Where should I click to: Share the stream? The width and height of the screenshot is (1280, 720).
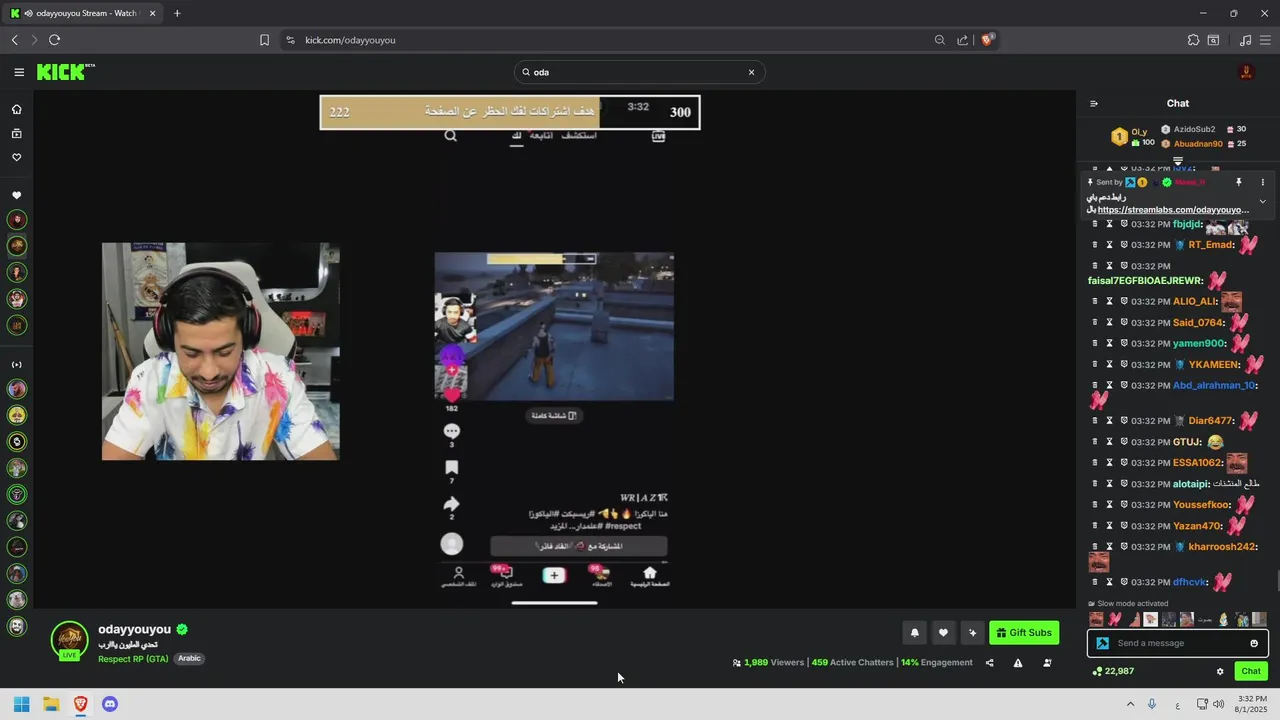tap(990, 662)
